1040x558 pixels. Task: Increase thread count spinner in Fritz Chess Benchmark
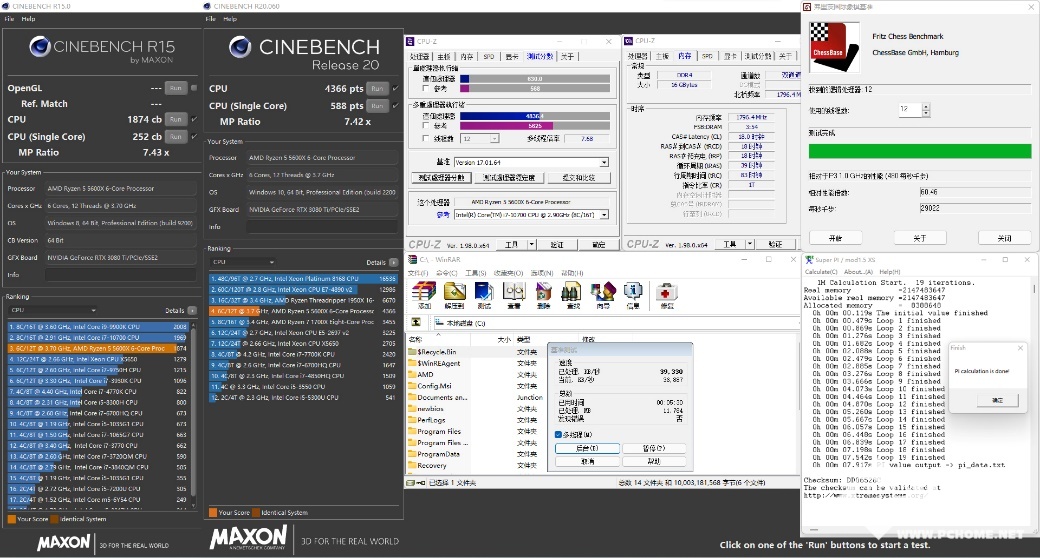(926, 106)
